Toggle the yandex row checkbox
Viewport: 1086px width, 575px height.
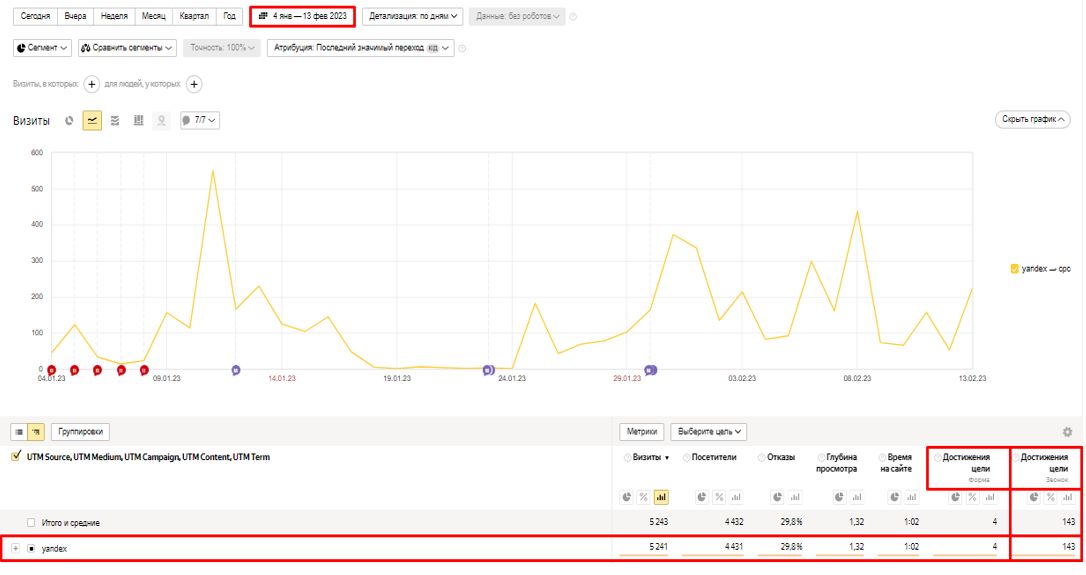click(30, 548)
